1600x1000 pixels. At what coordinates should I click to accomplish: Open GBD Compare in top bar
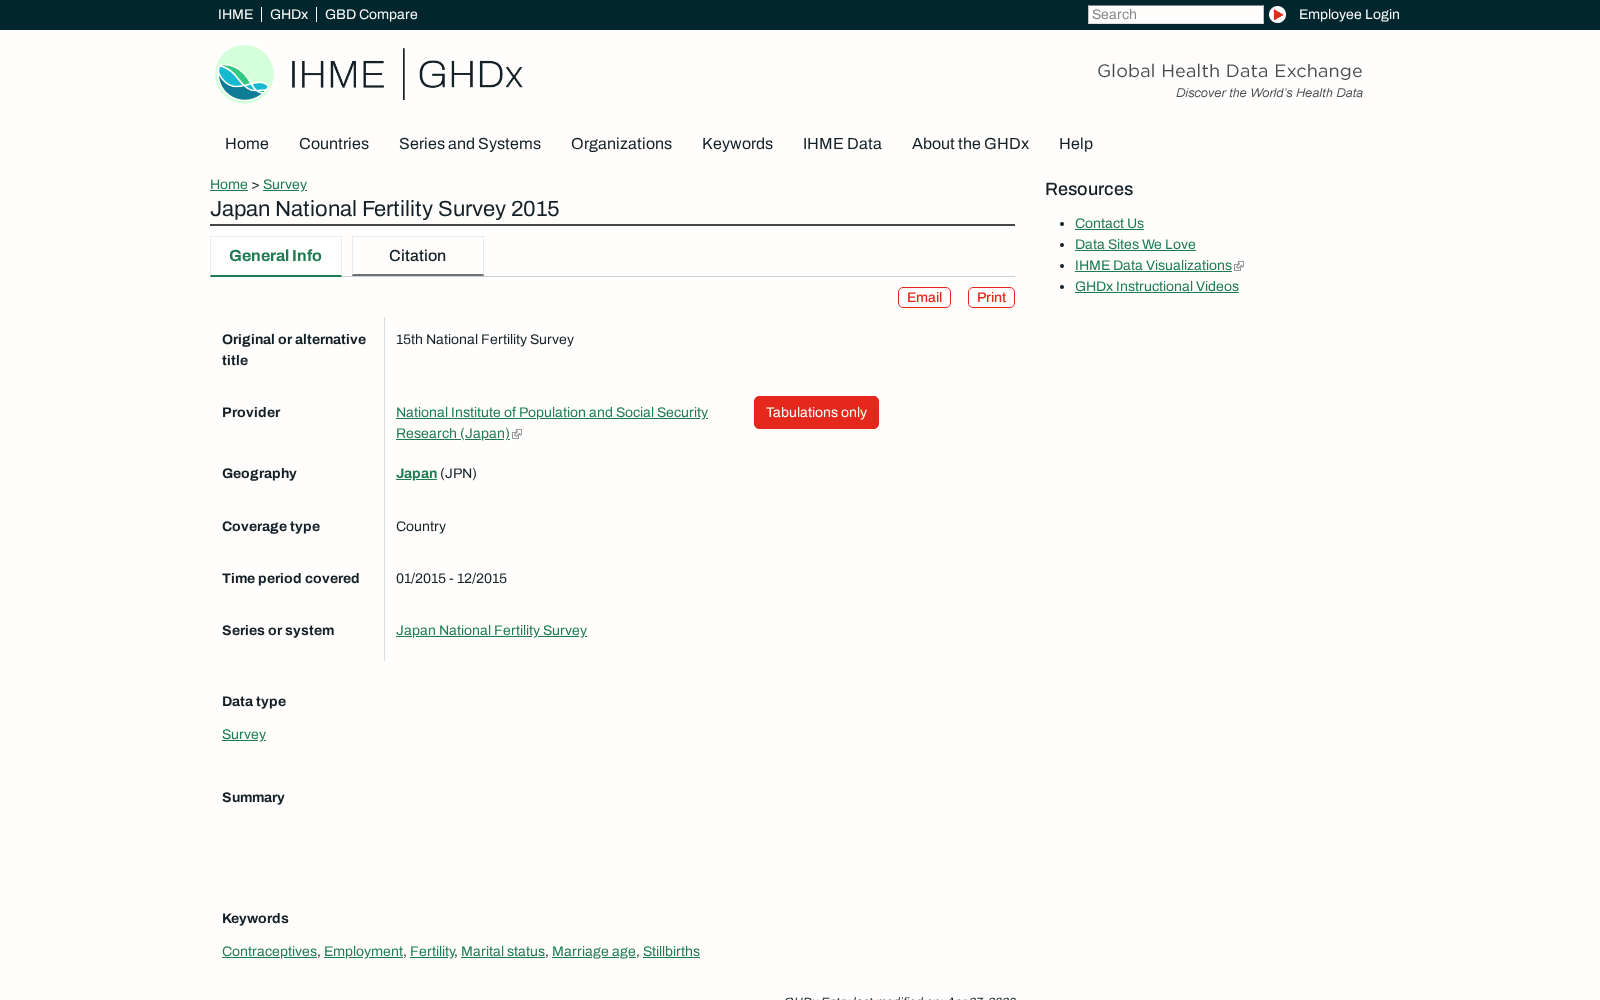(371, 14)
